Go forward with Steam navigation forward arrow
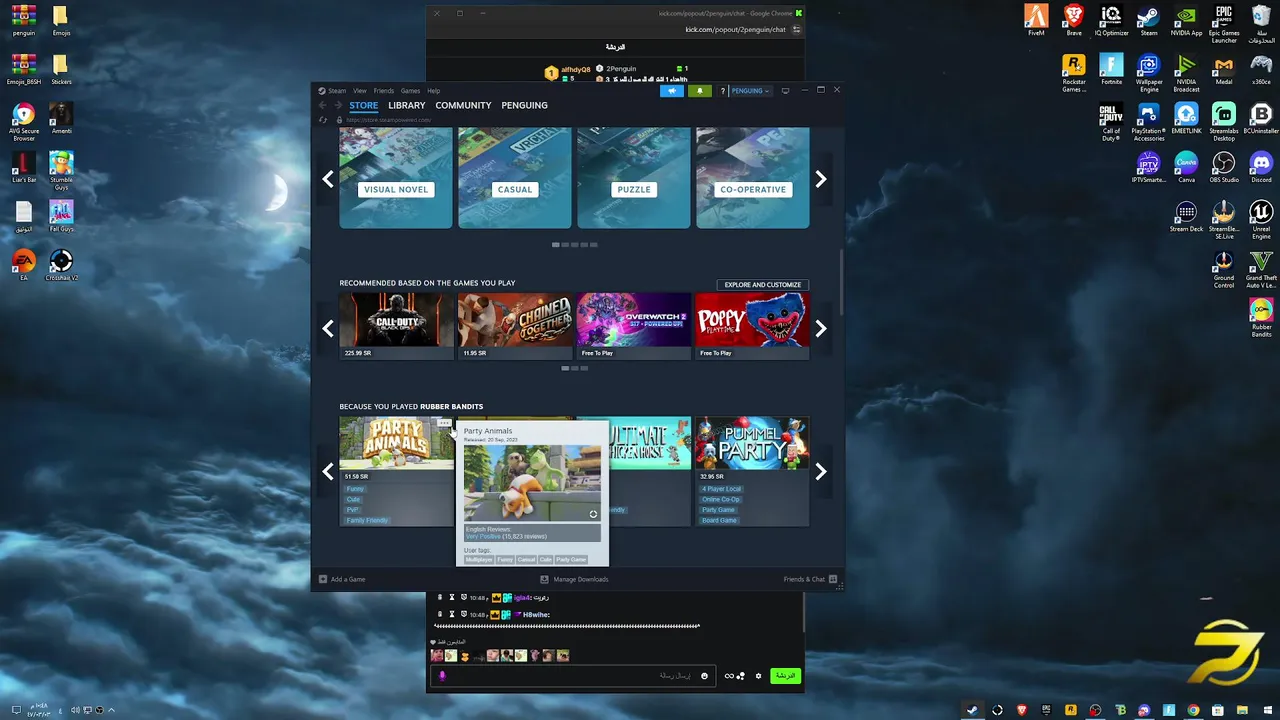This screenshot has width=1280, height=720. (x=337, y=105)
